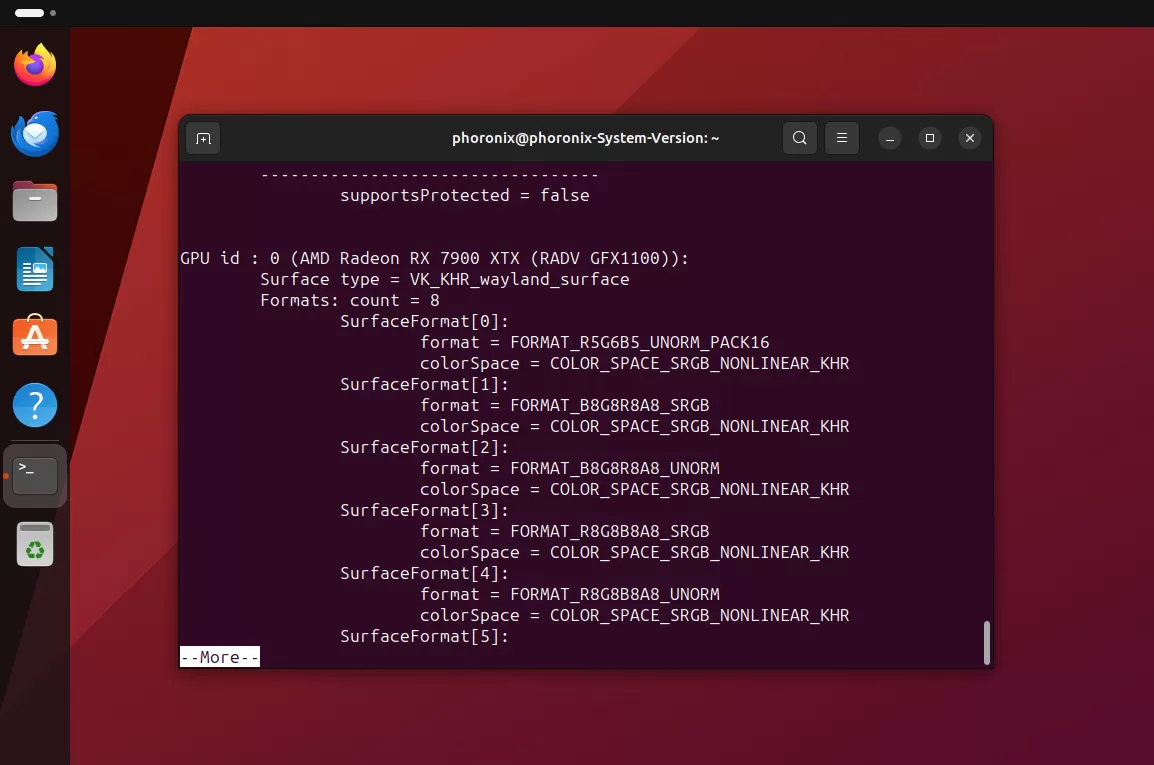Minimize the Terminal window
This screenshot has width=1154, height=765.
890,138
